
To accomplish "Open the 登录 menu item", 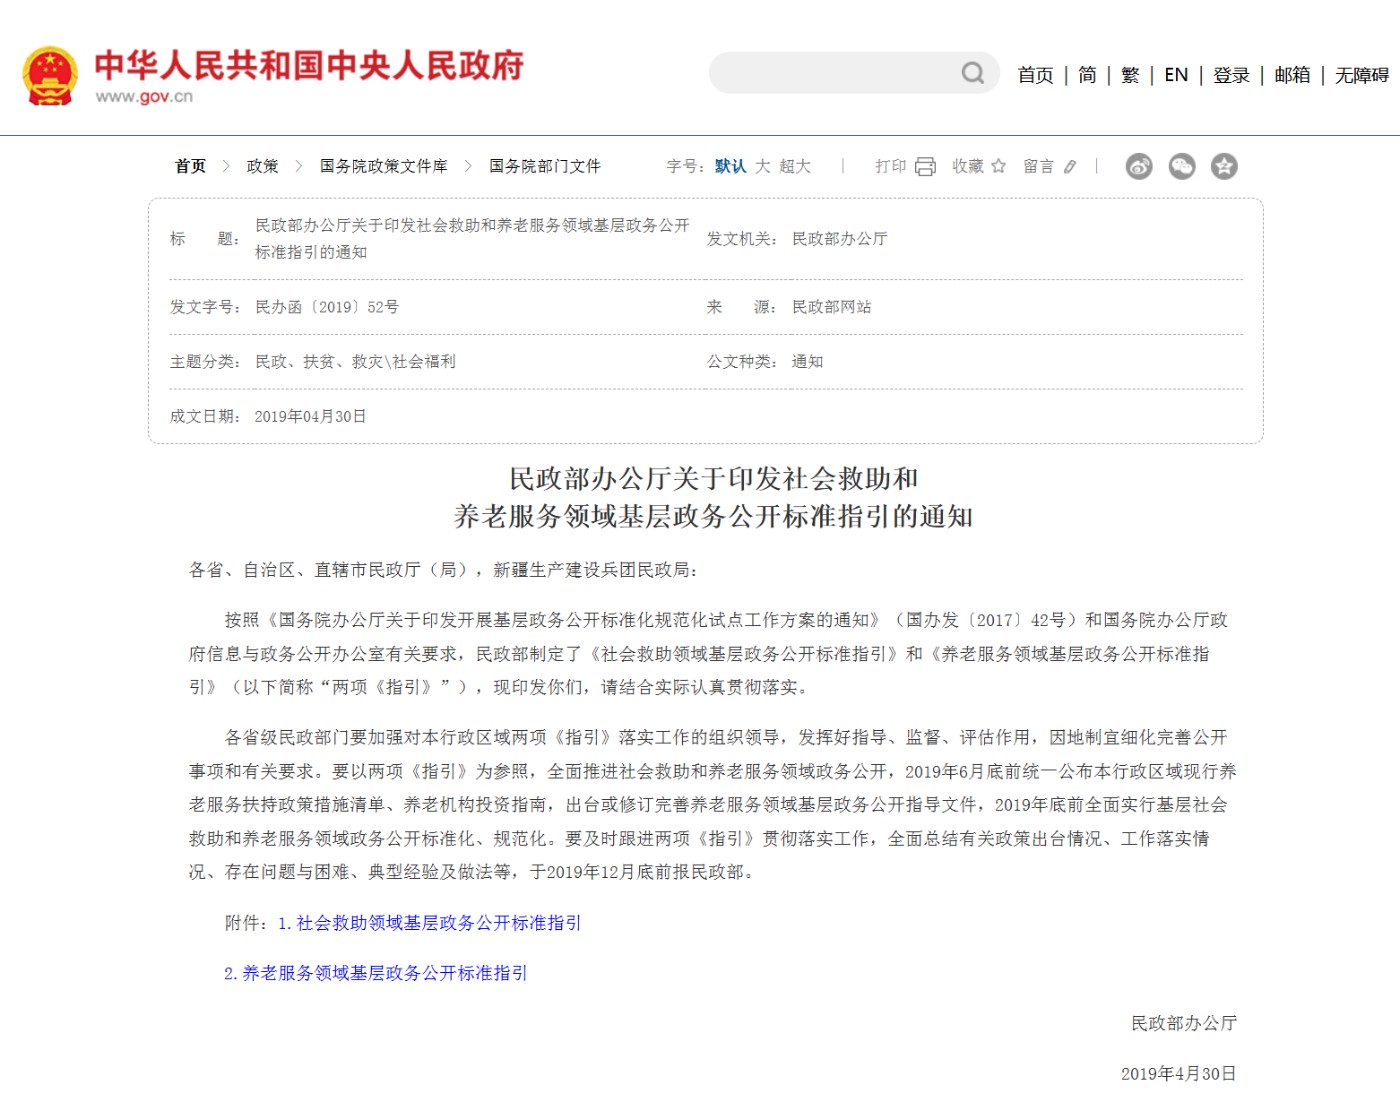I will click(1232, 75).
